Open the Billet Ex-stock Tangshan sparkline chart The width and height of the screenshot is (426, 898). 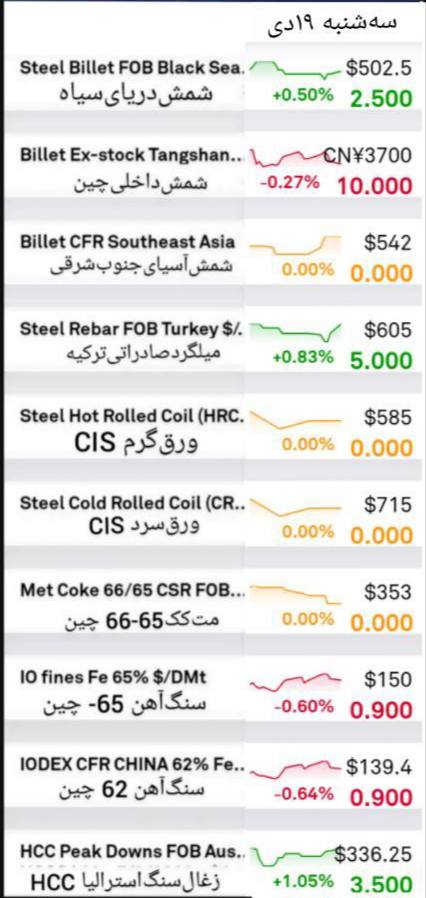click(x=296, y=157)
